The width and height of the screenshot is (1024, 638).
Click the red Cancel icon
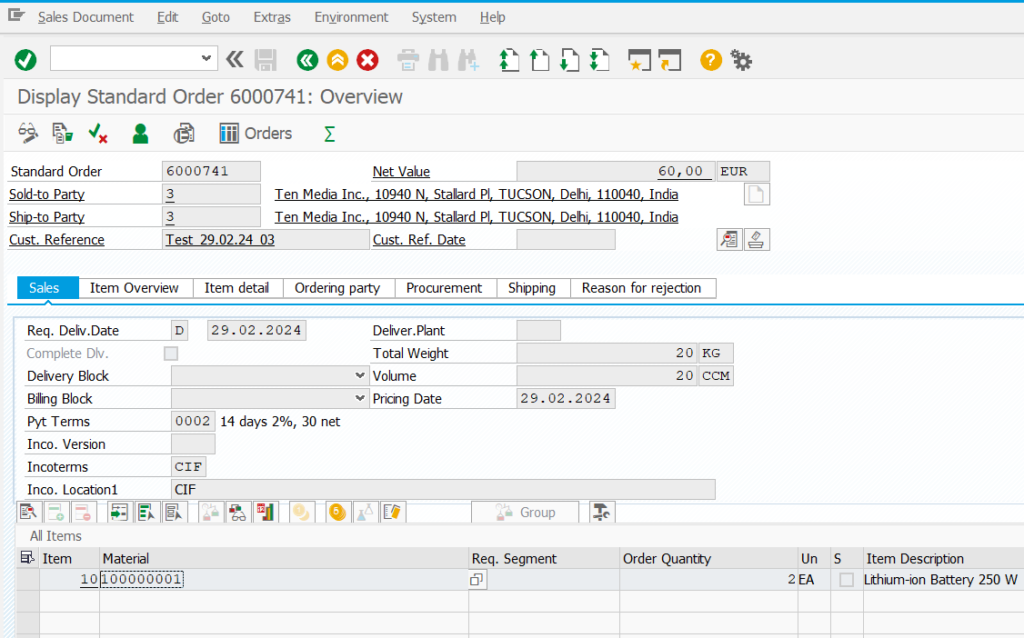pos(368,60)
